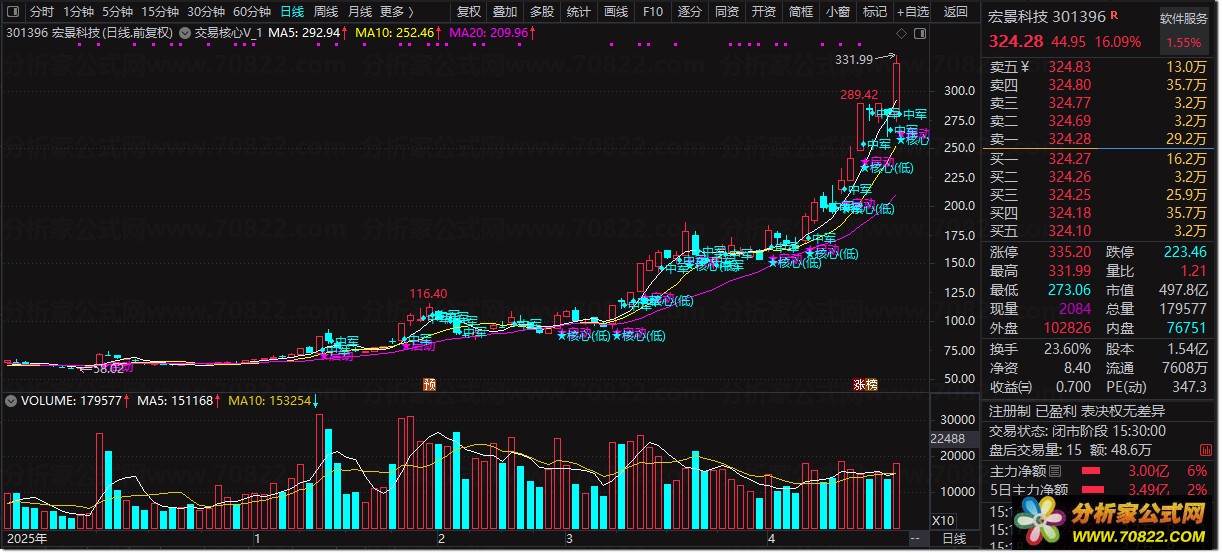Click the -- box beside bottom 日线 label
This screenshot has width=1222, height=553.
(x=917, y=538)
